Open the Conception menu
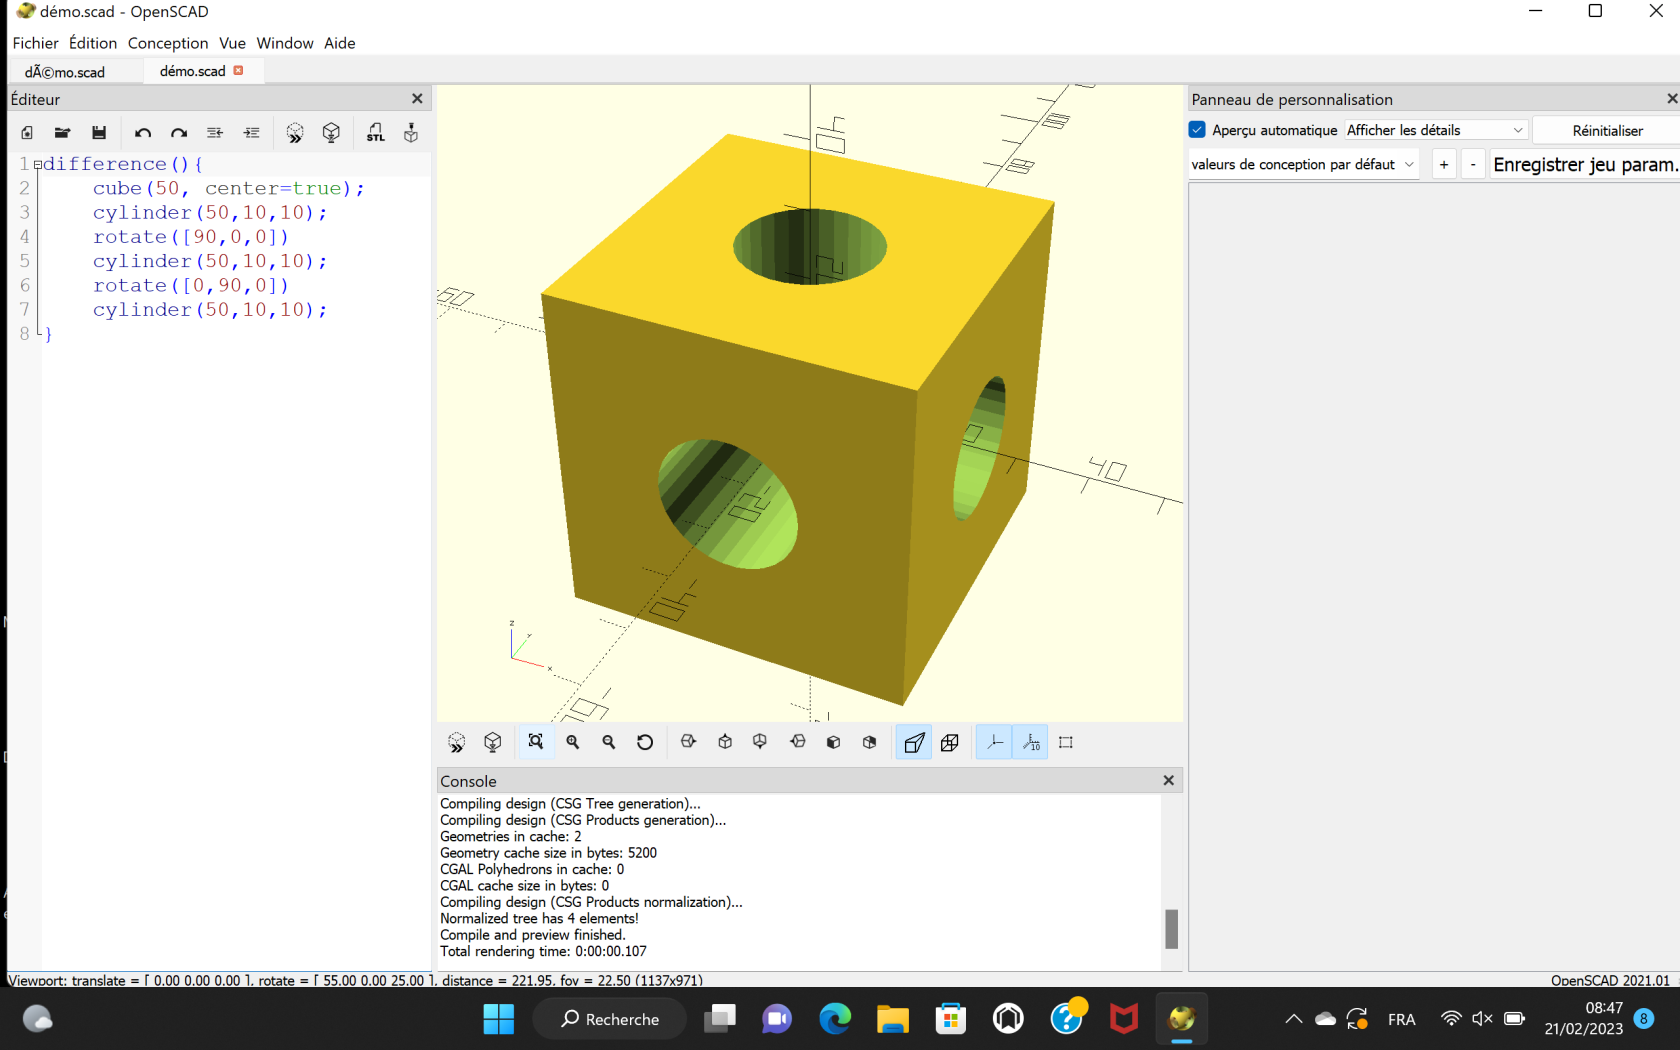1680x1050 pixels. tap(168, 43)
